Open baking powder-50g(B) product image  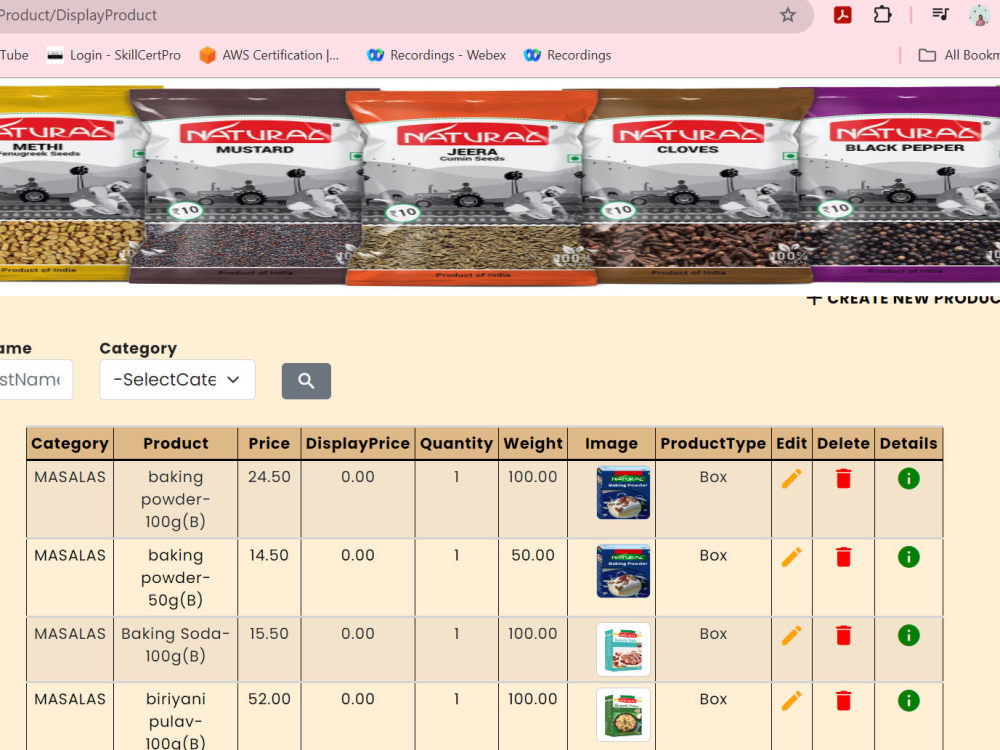coord(623,571)
